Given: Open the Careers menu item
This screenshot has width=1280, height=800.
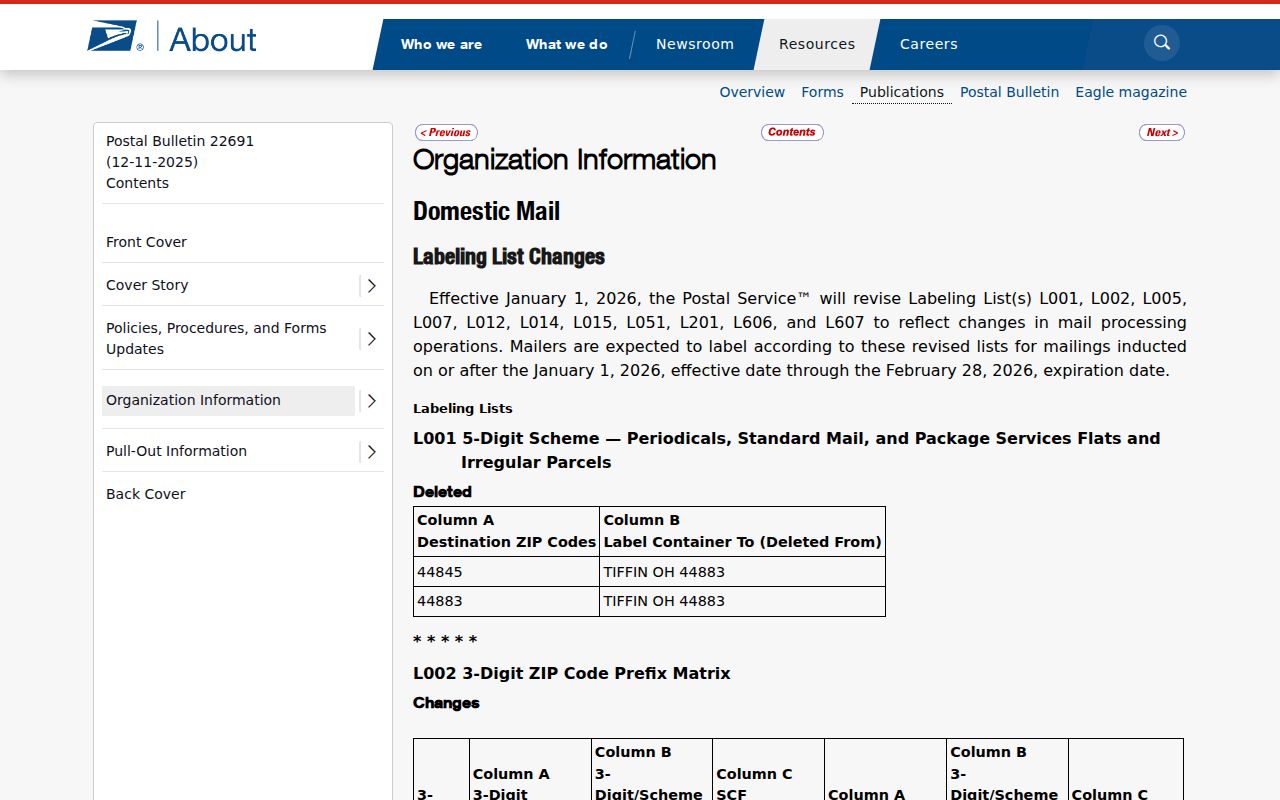Looking at the screenshot, I should [929, 44].
